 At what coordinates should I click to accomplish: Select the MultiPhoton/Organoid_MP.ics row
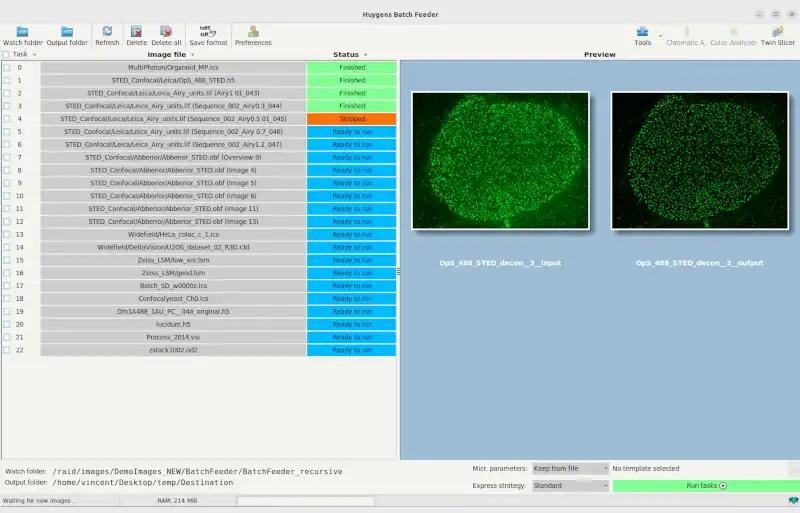tap(173, 67)
